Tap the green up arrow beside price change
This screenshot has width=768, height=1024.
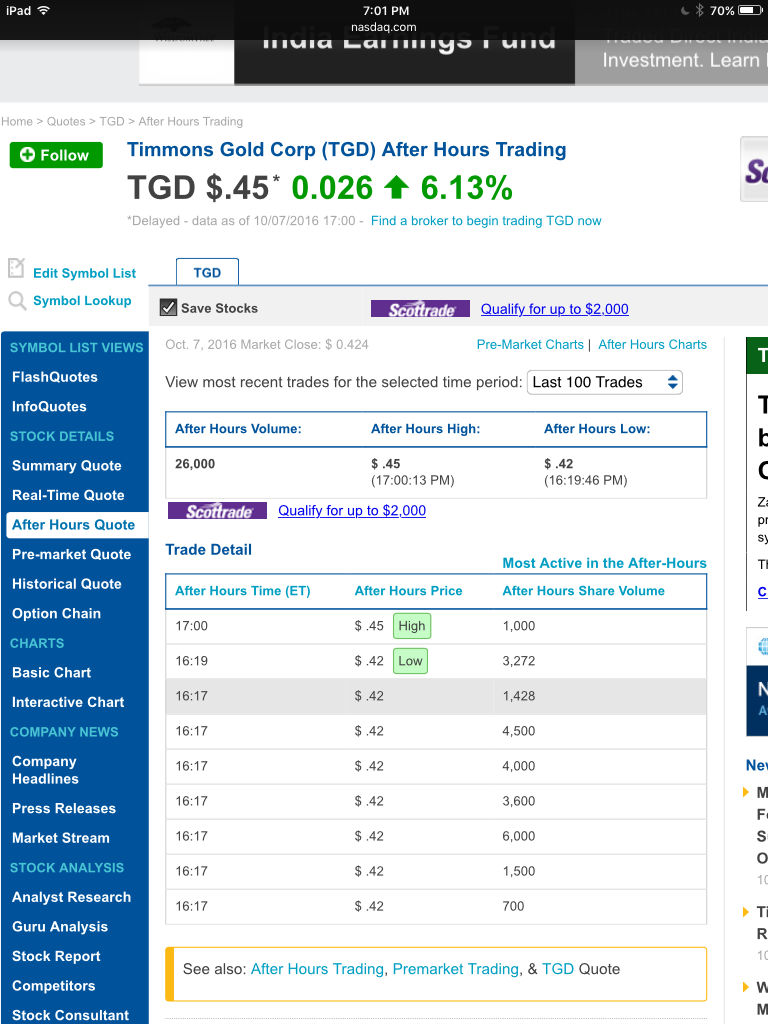[396, 187]
